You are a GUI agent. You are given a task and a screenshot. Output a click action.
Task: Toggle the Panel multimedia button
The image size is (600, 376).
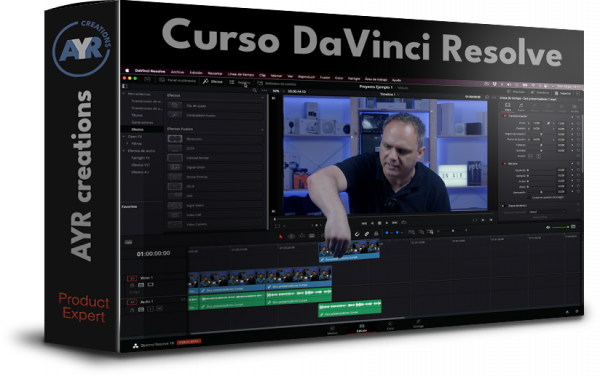(x=177, y=80)
